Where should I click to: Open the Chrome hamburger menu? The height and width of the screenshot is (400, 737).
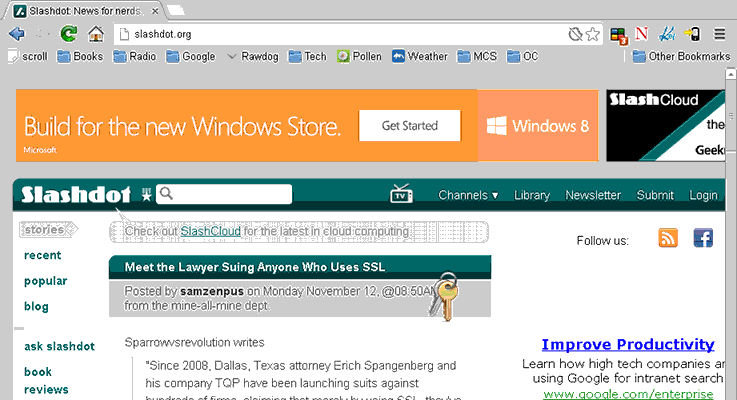[x=719, y=34]
